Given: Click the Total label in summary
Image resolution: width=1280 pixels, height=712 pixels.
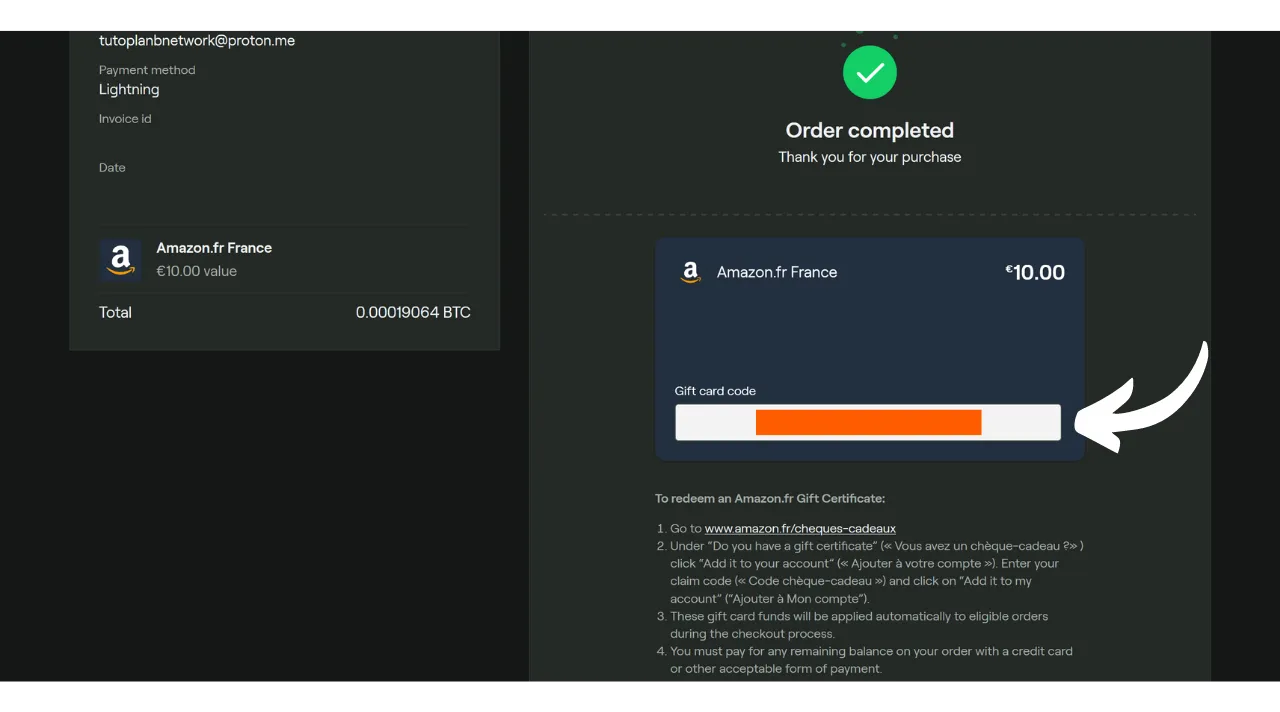Looking at the screenshot, I should pyautogui.click(x=115, y=313).
